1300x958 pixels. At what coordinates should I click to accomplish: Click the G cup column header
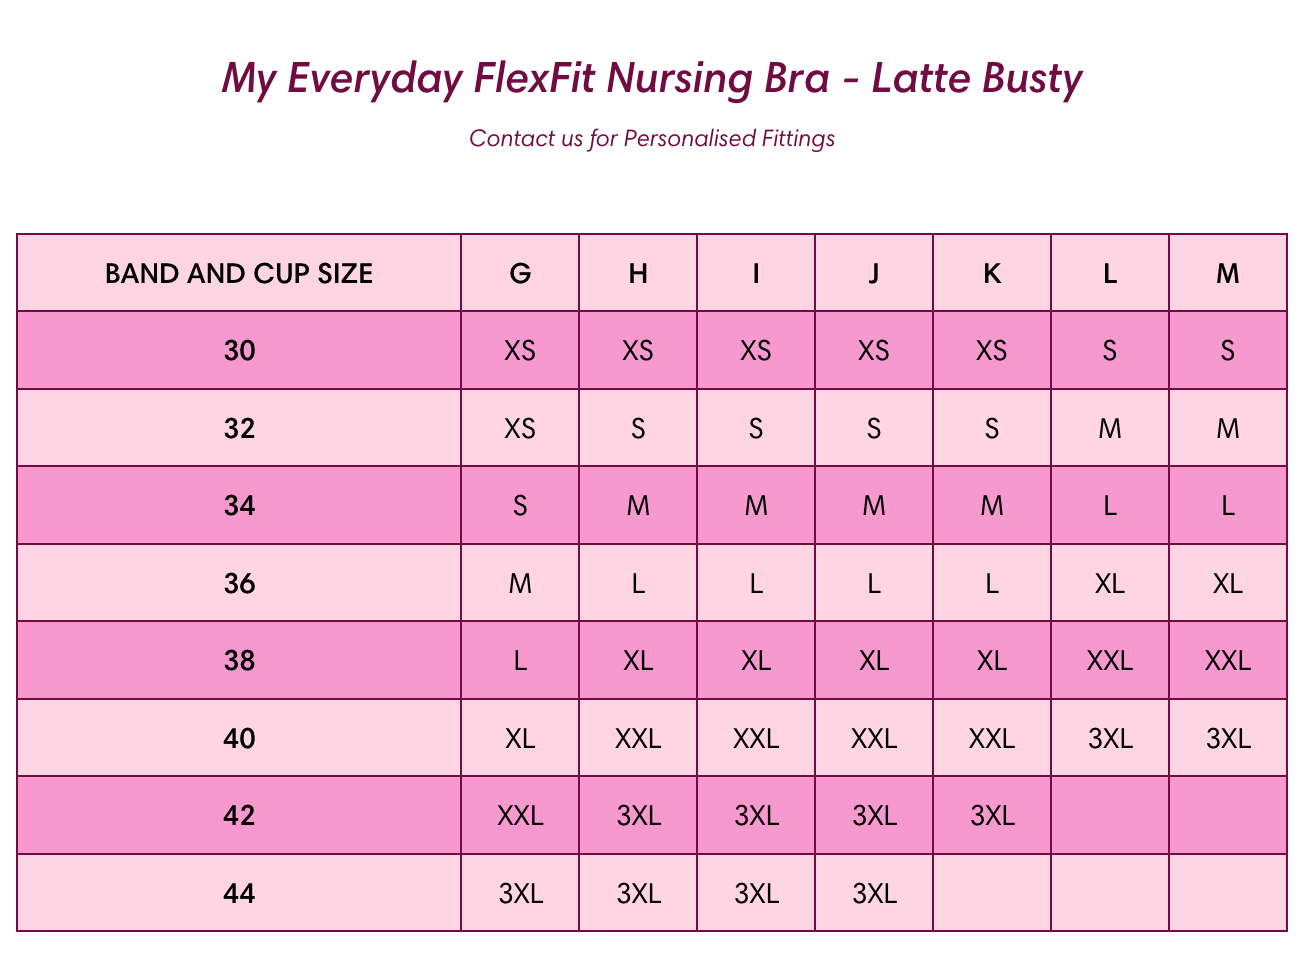pos(520,273)
